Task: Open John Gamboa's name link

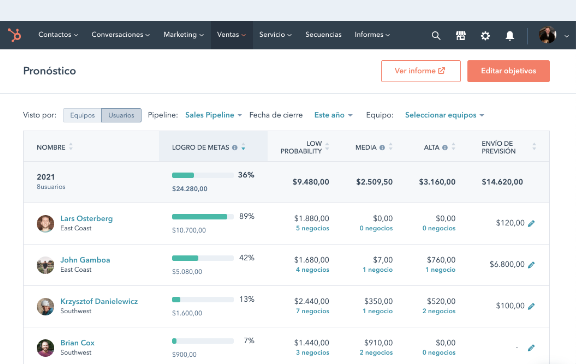Action: (85, 260)
